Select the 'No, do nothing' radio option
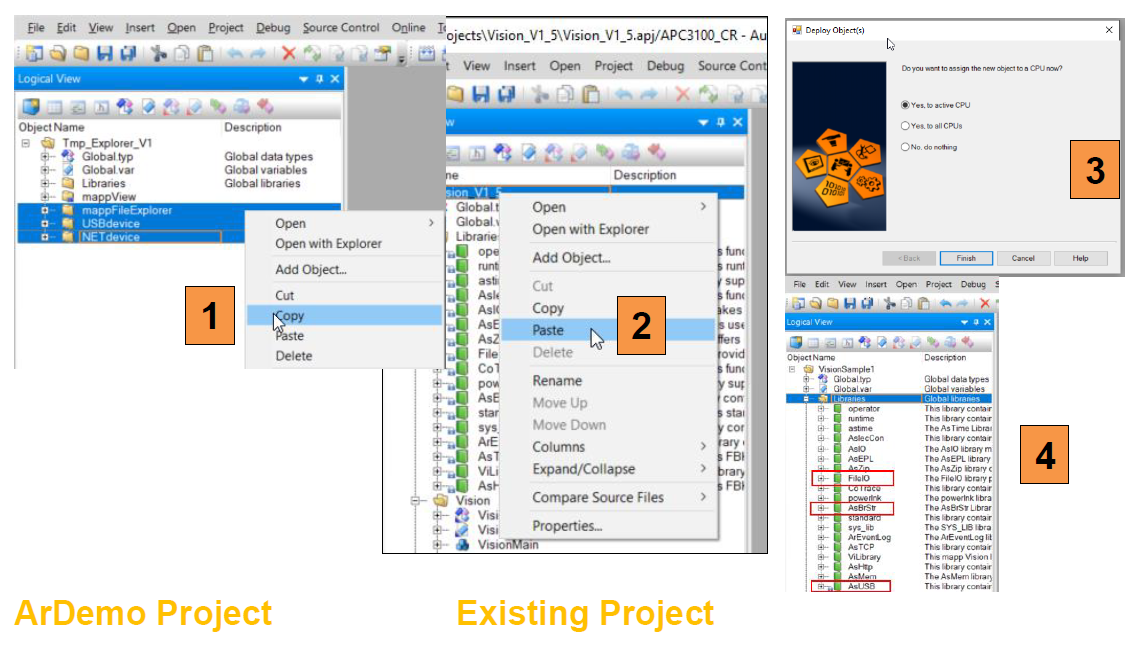This screenshot has height=647, width=1137. (x=905, y=147)
